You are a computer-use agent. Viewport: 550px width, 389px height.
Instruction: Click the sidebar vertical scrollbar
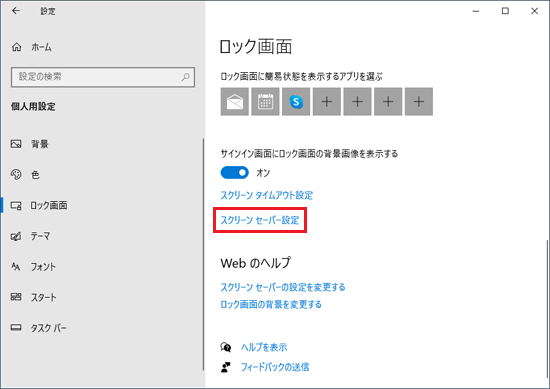point(203,254)
